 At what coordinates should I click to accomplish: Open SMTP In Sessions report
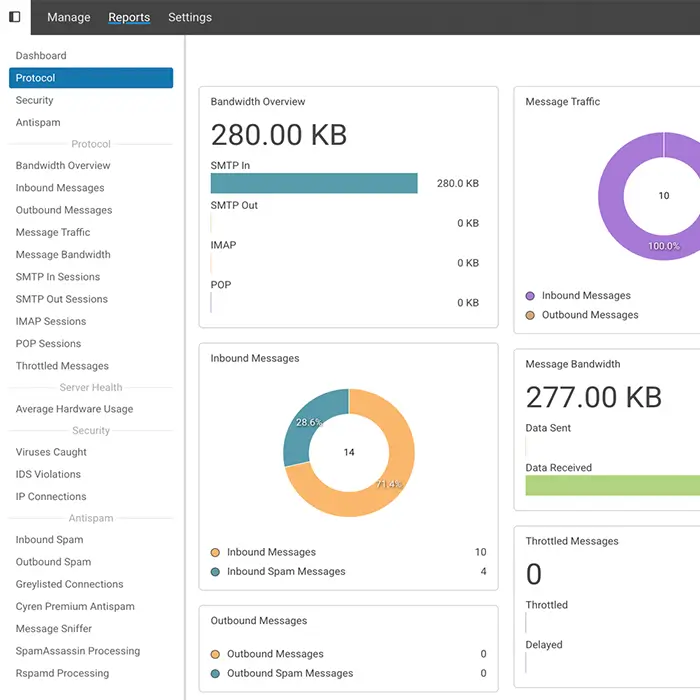[x=58, y=277]
